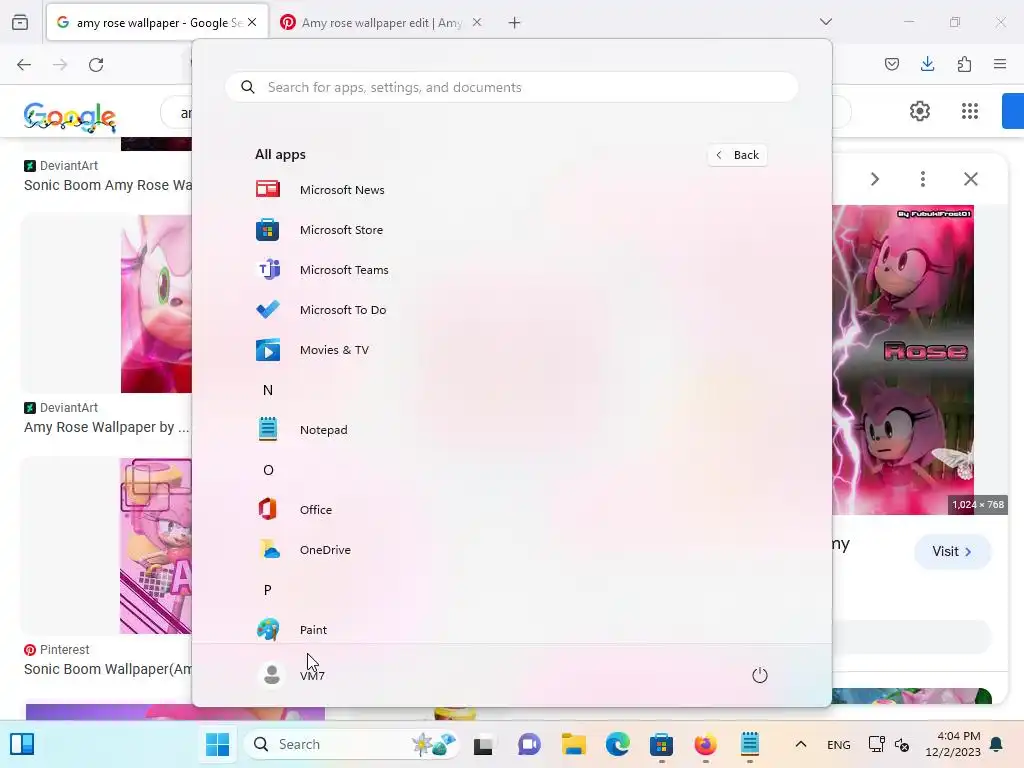The width and height of the screenshot is (1024, 768).
Task: Focus the Start menu search field
Action: pos(511,88)
